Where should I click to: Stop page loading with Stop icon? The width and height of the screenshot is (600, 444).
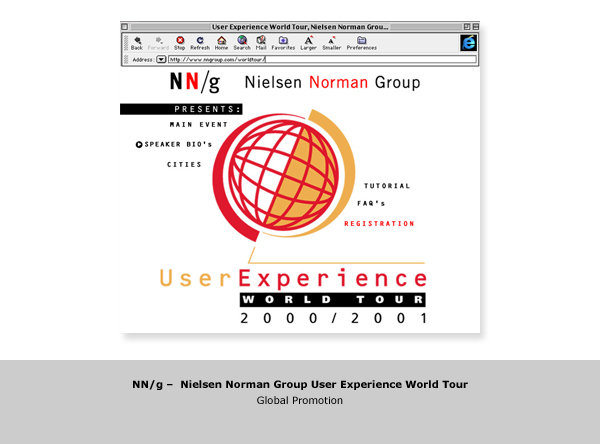[x=179, y=43]
